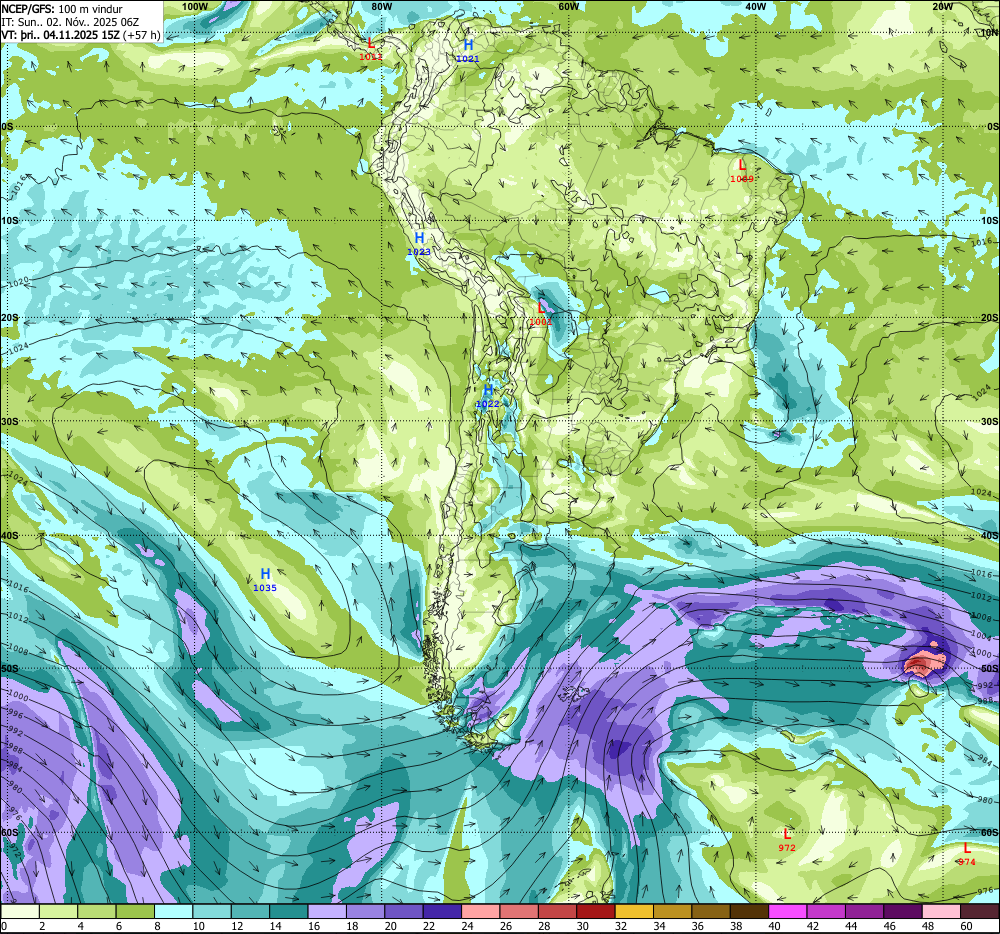Screen dimensions: 1000x934
Task: Select the VT valid time line
Action: tap(81, 35)
